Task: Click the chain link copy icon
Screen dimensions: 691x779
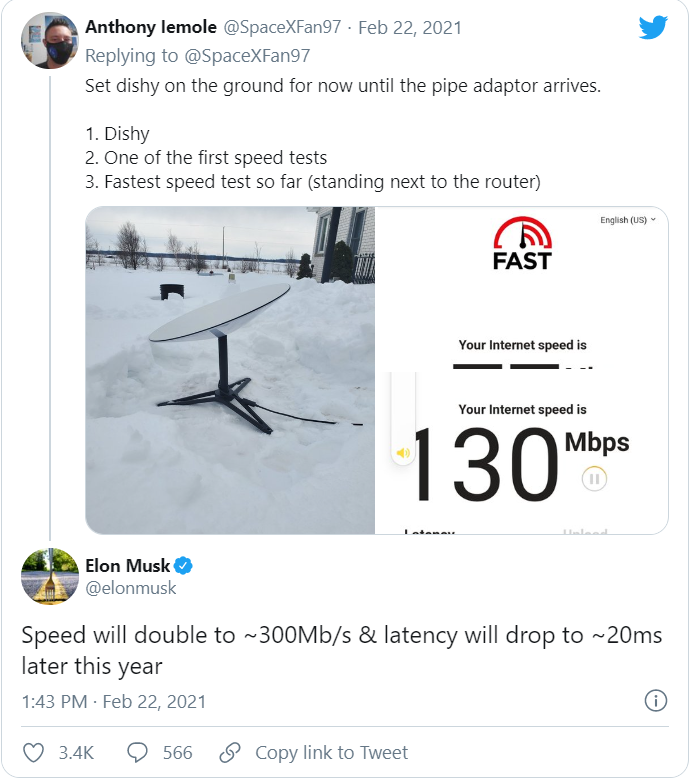Action: (x=230, y=752)
